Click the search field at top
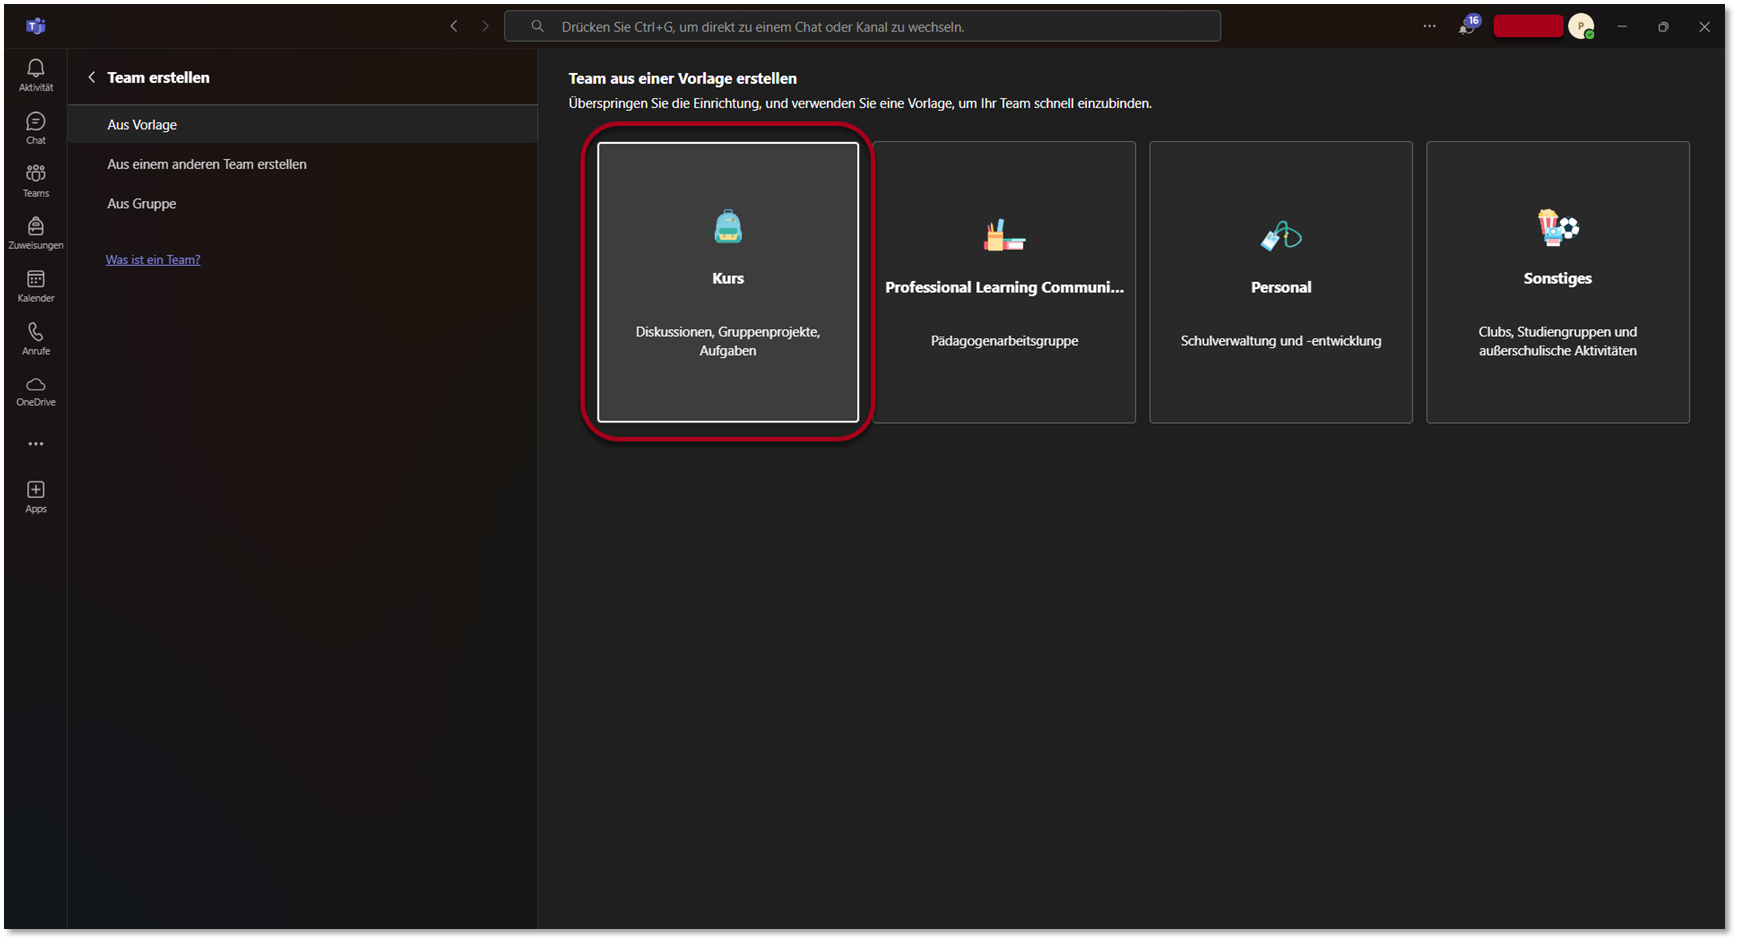 pyautogui.click(x=862, y=27)
